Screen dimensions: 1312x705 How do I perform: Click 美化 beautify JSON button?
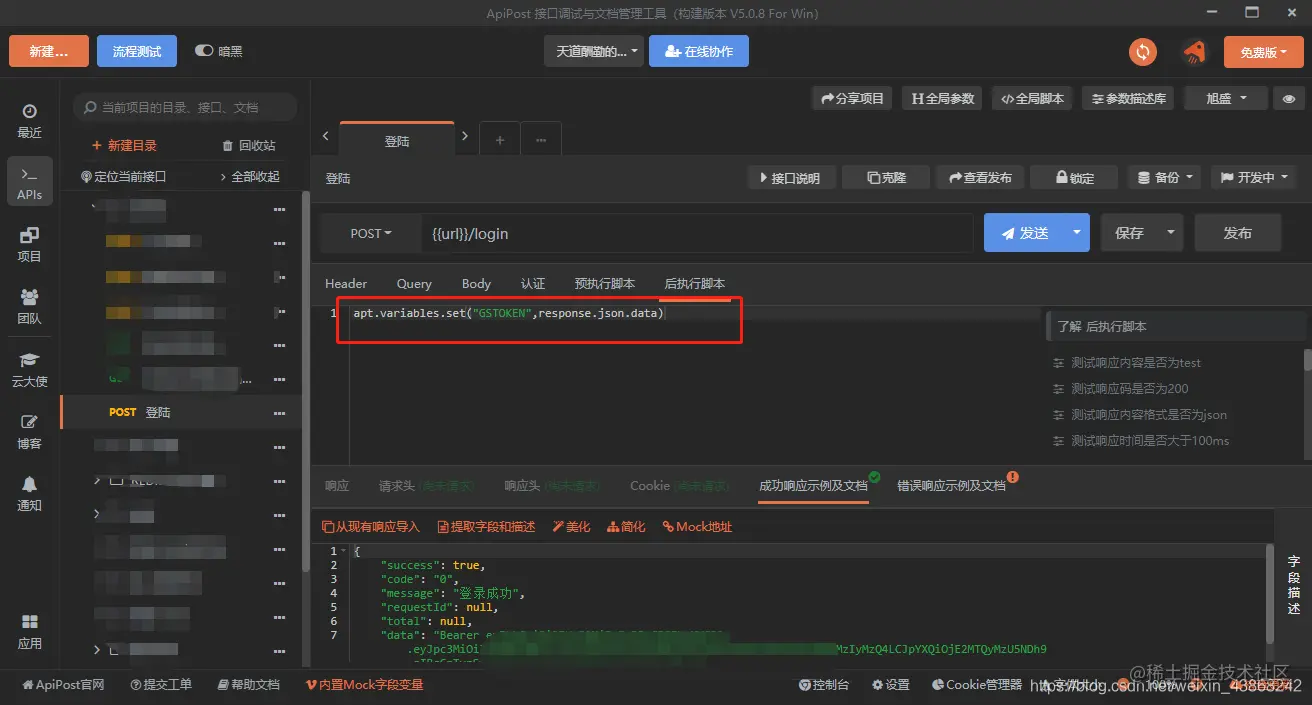point(571,526)
